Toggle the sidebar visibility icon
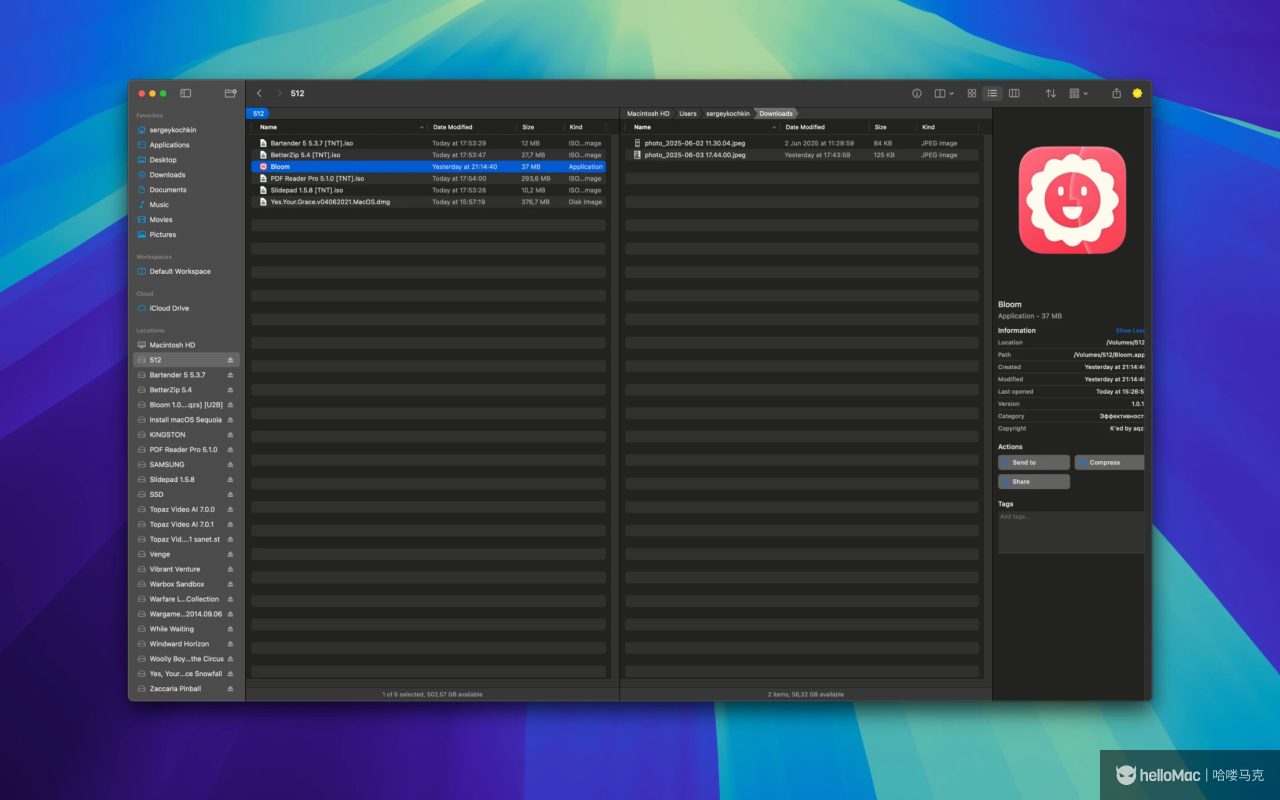 185,93
